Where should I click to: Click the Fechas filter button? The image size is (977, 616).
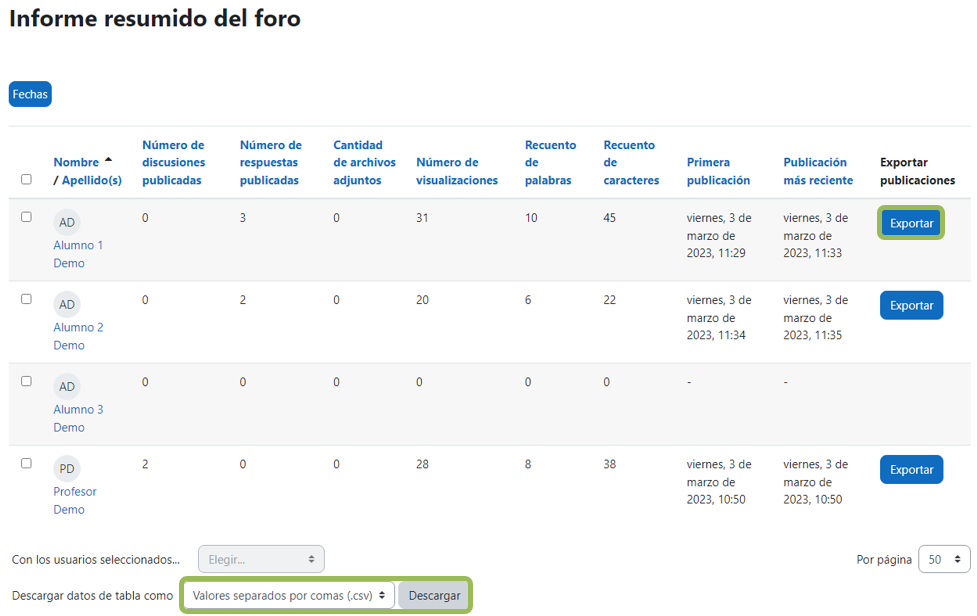pyautogui.click(x=29, y=93)
